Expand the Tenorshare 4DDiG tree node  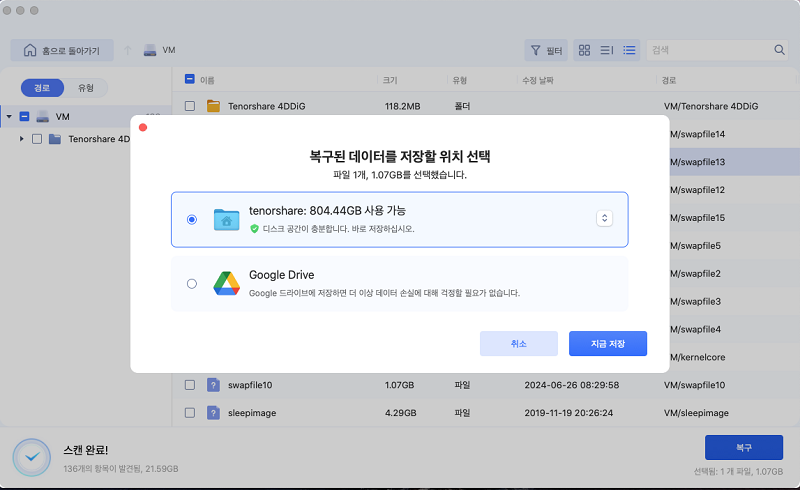pyautogui.click(x=22, y=139)
